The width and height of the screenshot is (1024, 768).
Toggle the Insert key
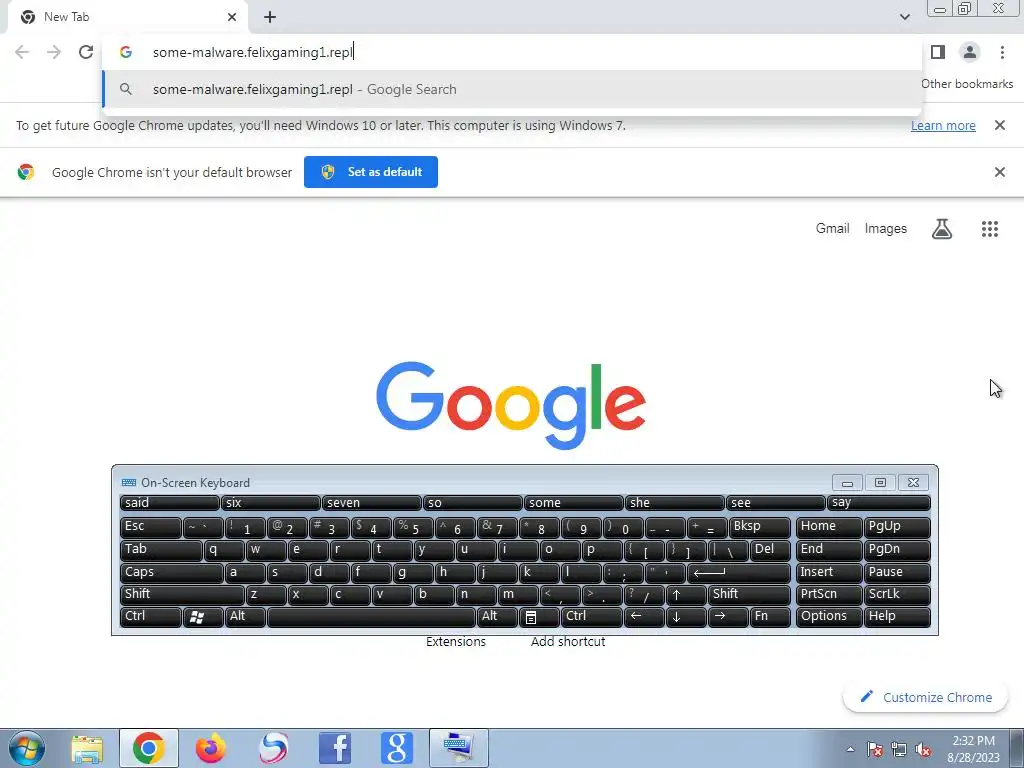click(x=828, y=572)
